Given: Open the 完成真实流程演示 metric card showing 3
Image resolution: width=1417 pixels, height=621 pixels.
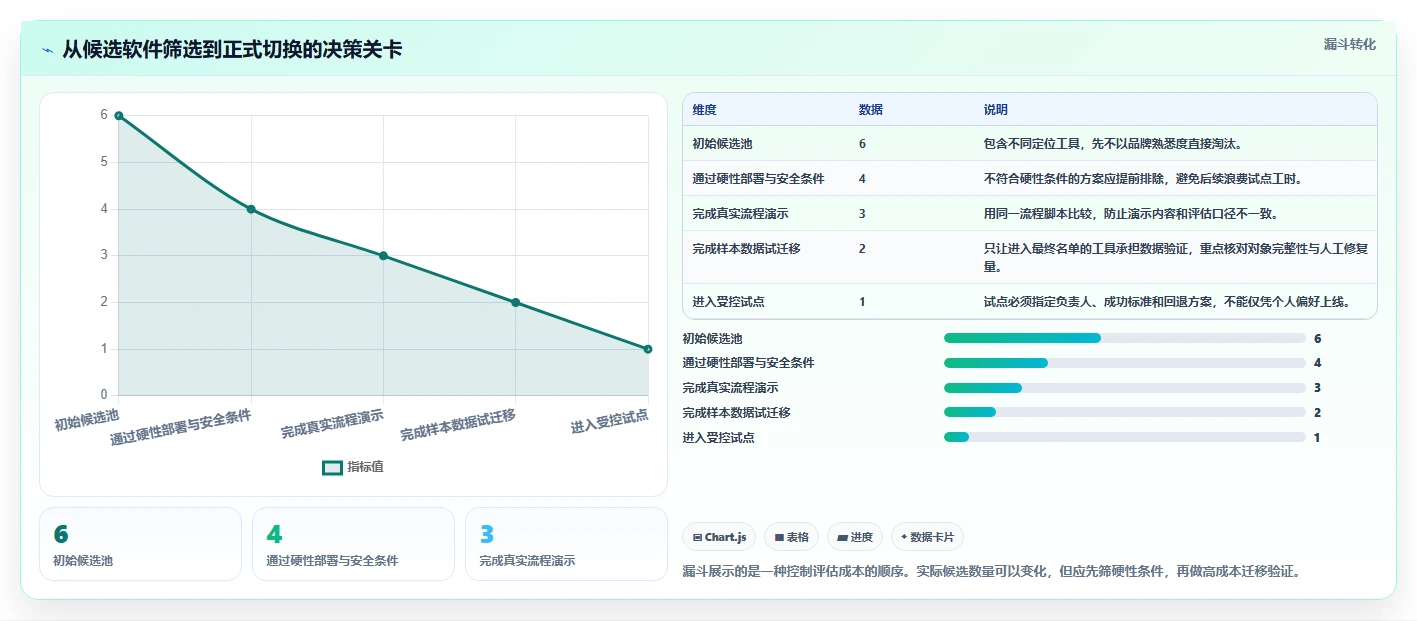Looking at the screenshot, I should 566,544.
